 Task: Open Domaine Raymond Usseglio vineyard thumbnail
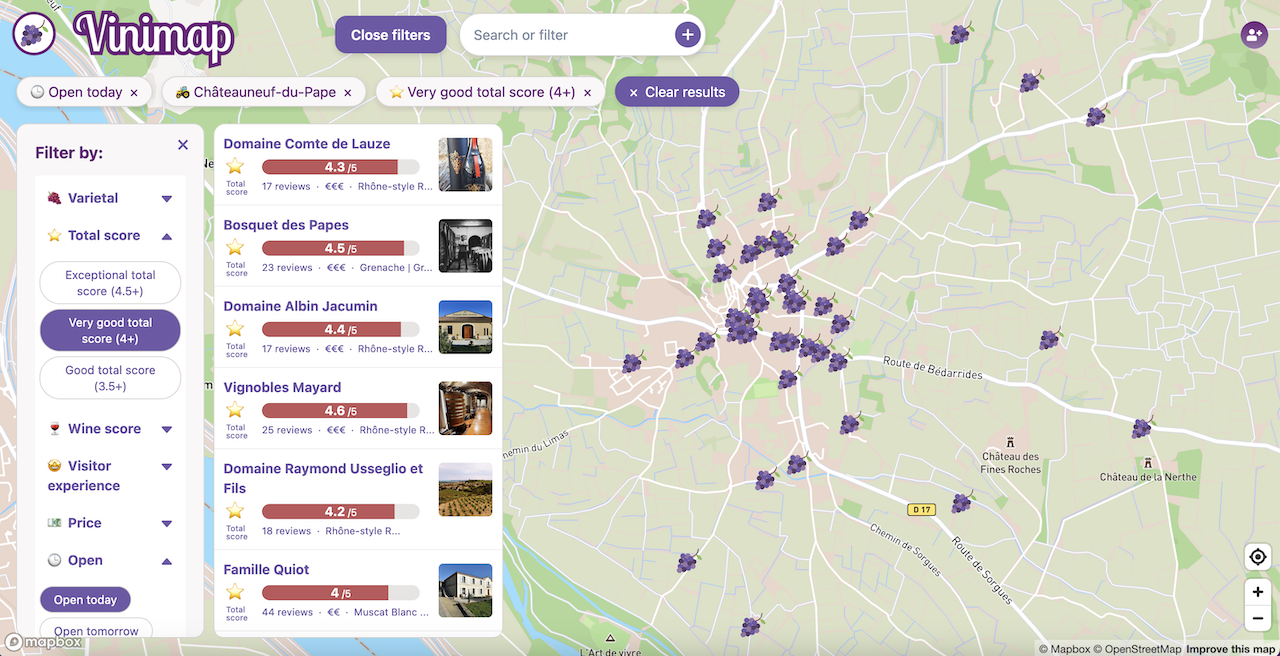465,490
